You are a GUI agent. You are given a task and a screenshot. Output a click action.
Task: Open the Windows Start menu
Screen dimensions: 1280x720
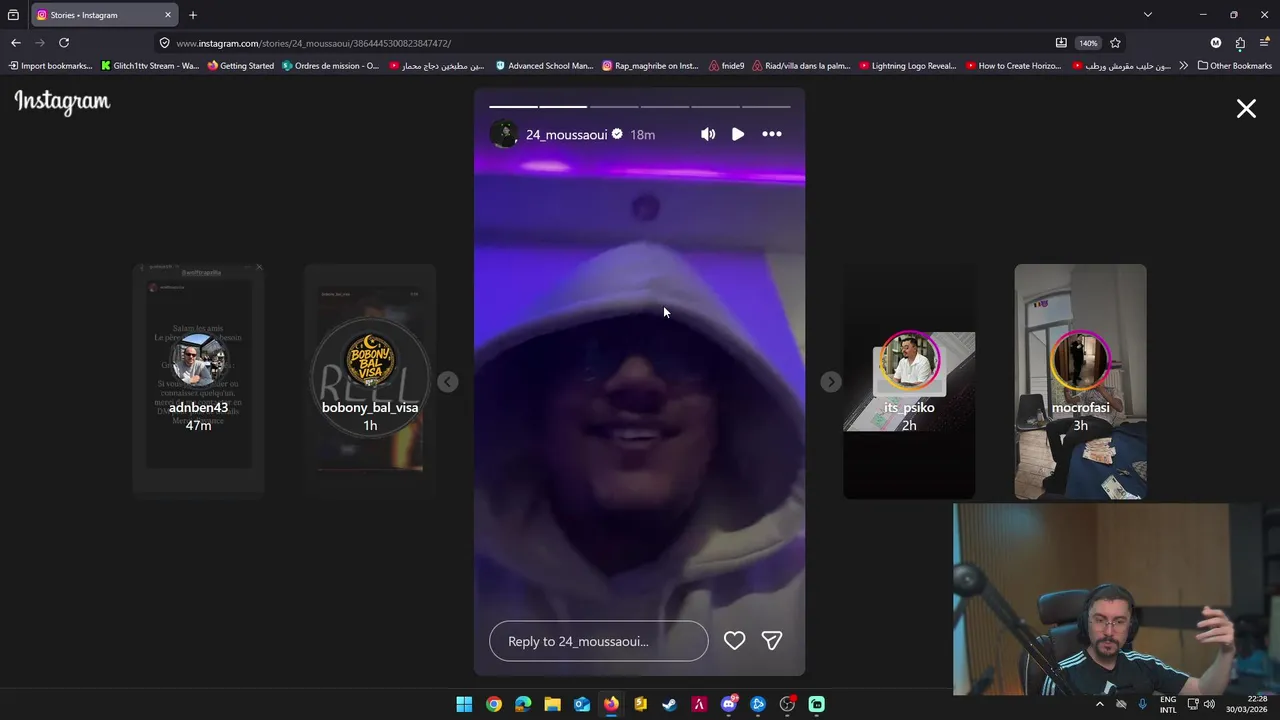pos(464,704)
